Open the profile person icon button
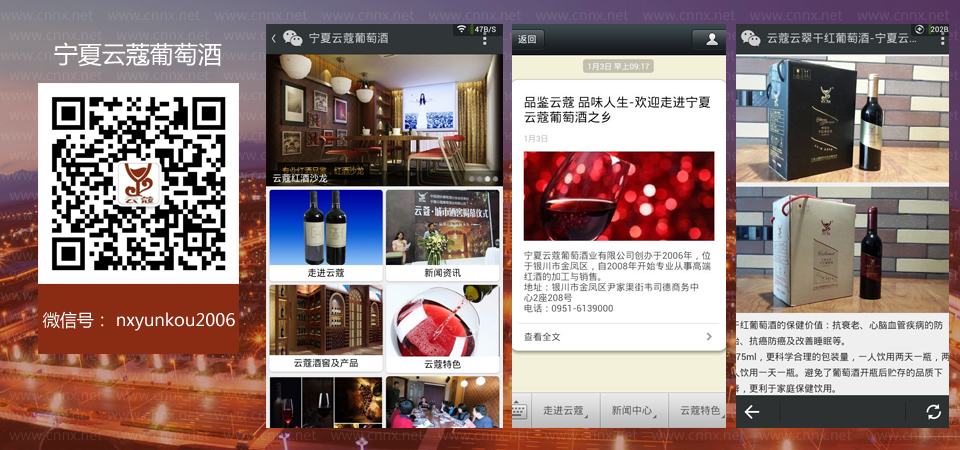The height and width of the screenshot is (450, 960). tap(709, 39)
